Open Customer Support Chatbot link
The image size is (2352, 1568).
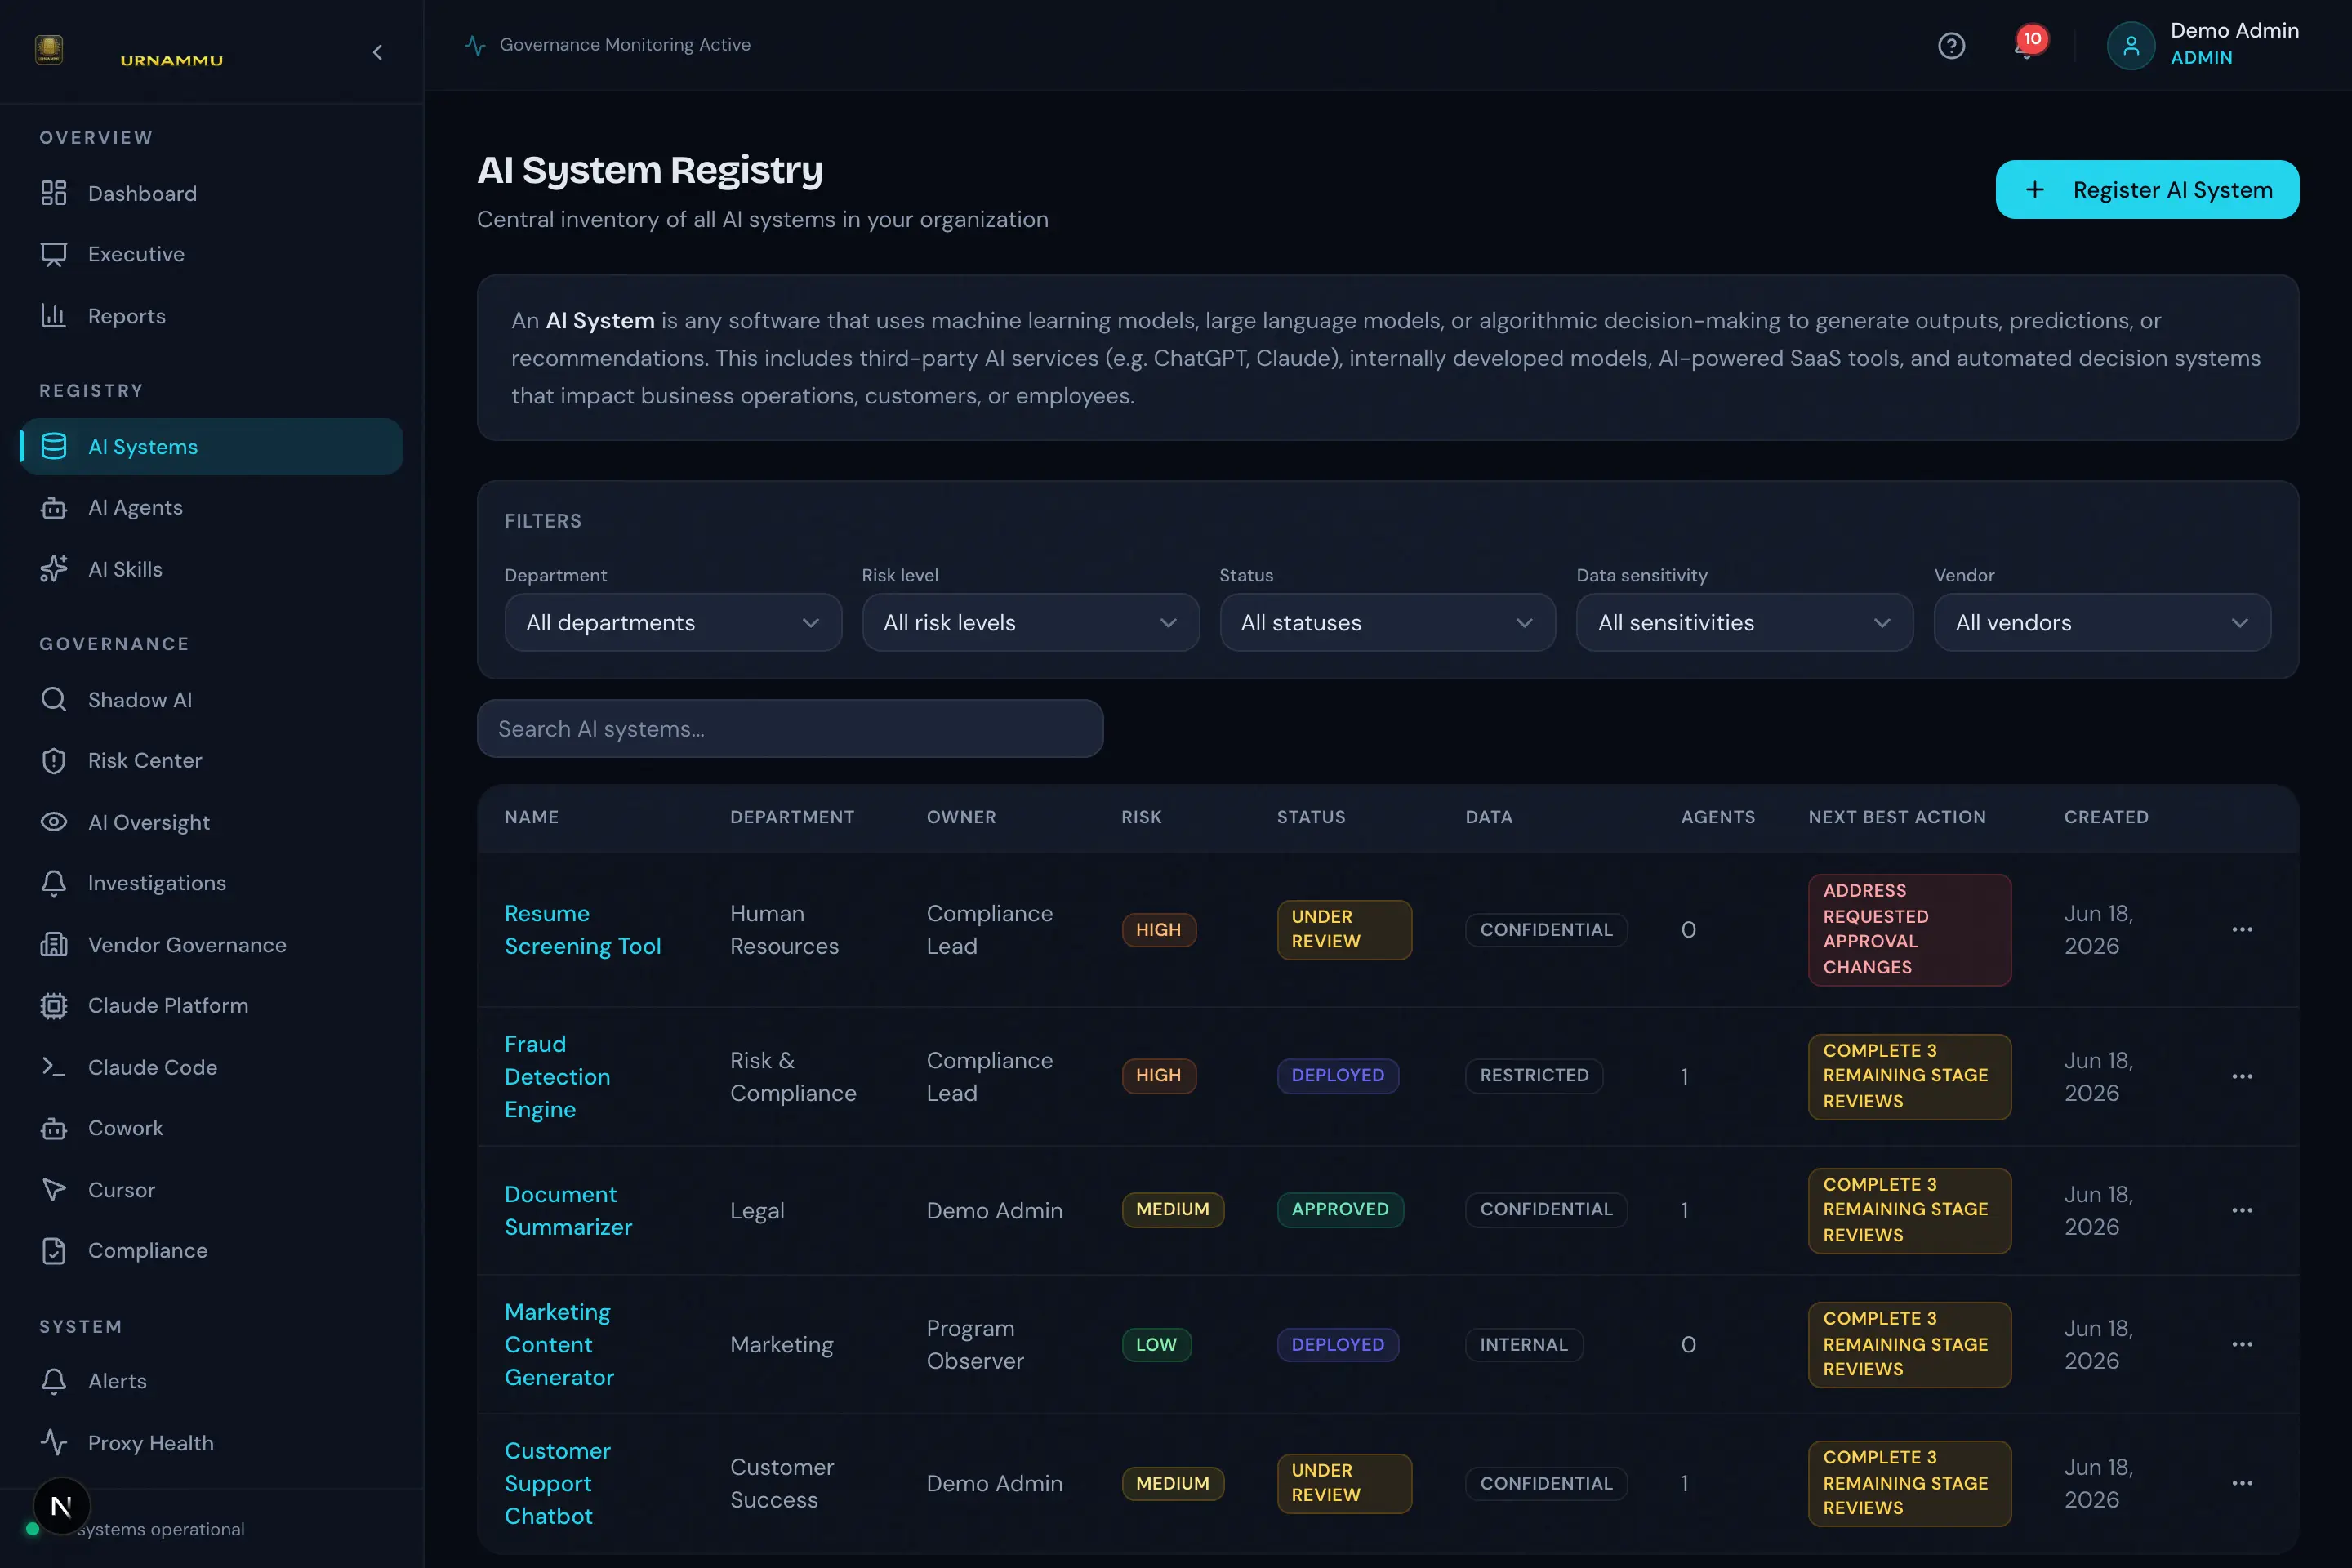(557, 1484)
